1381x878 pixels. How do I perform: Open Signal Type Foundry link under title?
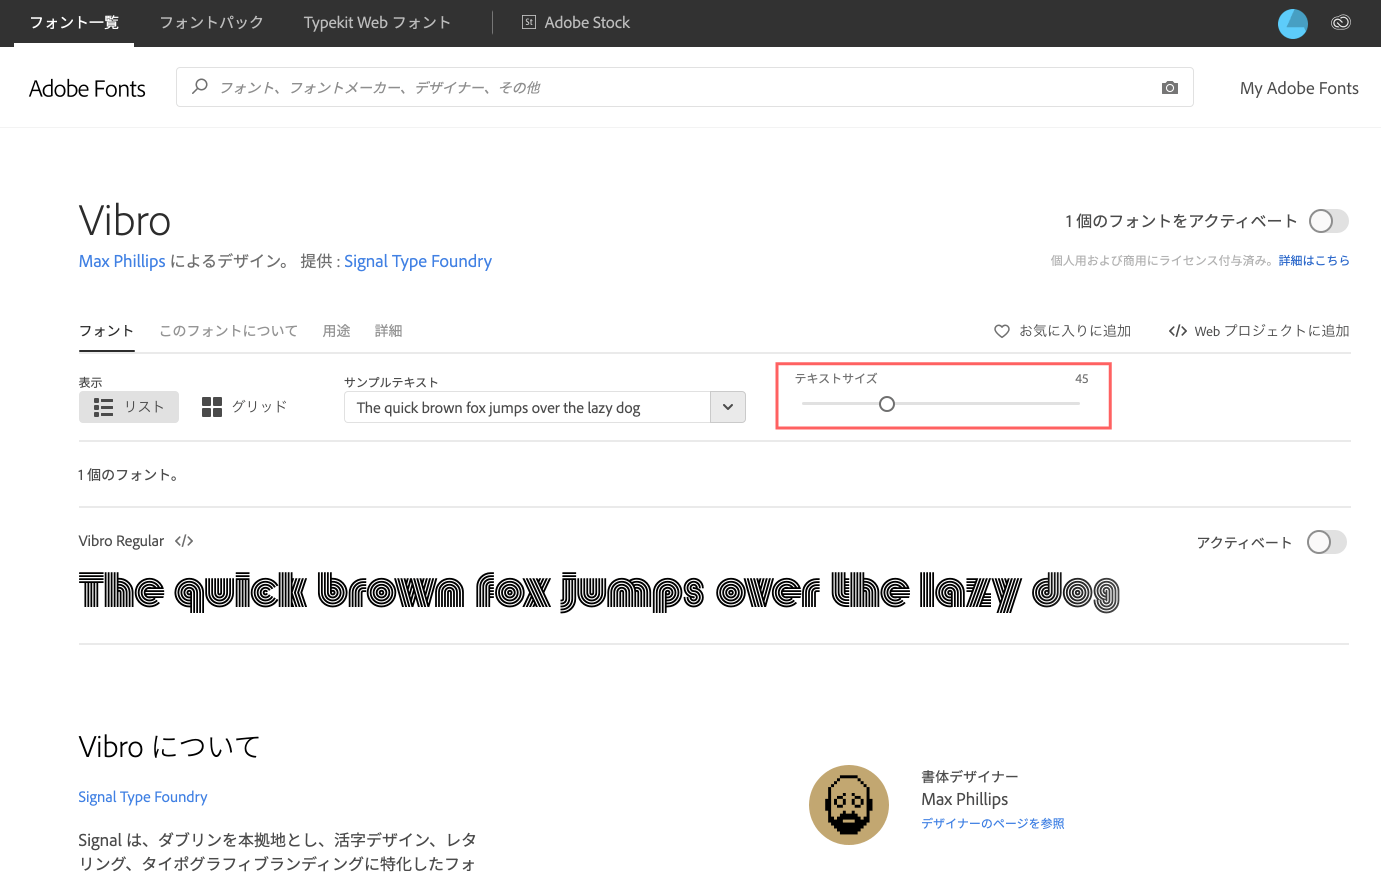coord(418,261)
